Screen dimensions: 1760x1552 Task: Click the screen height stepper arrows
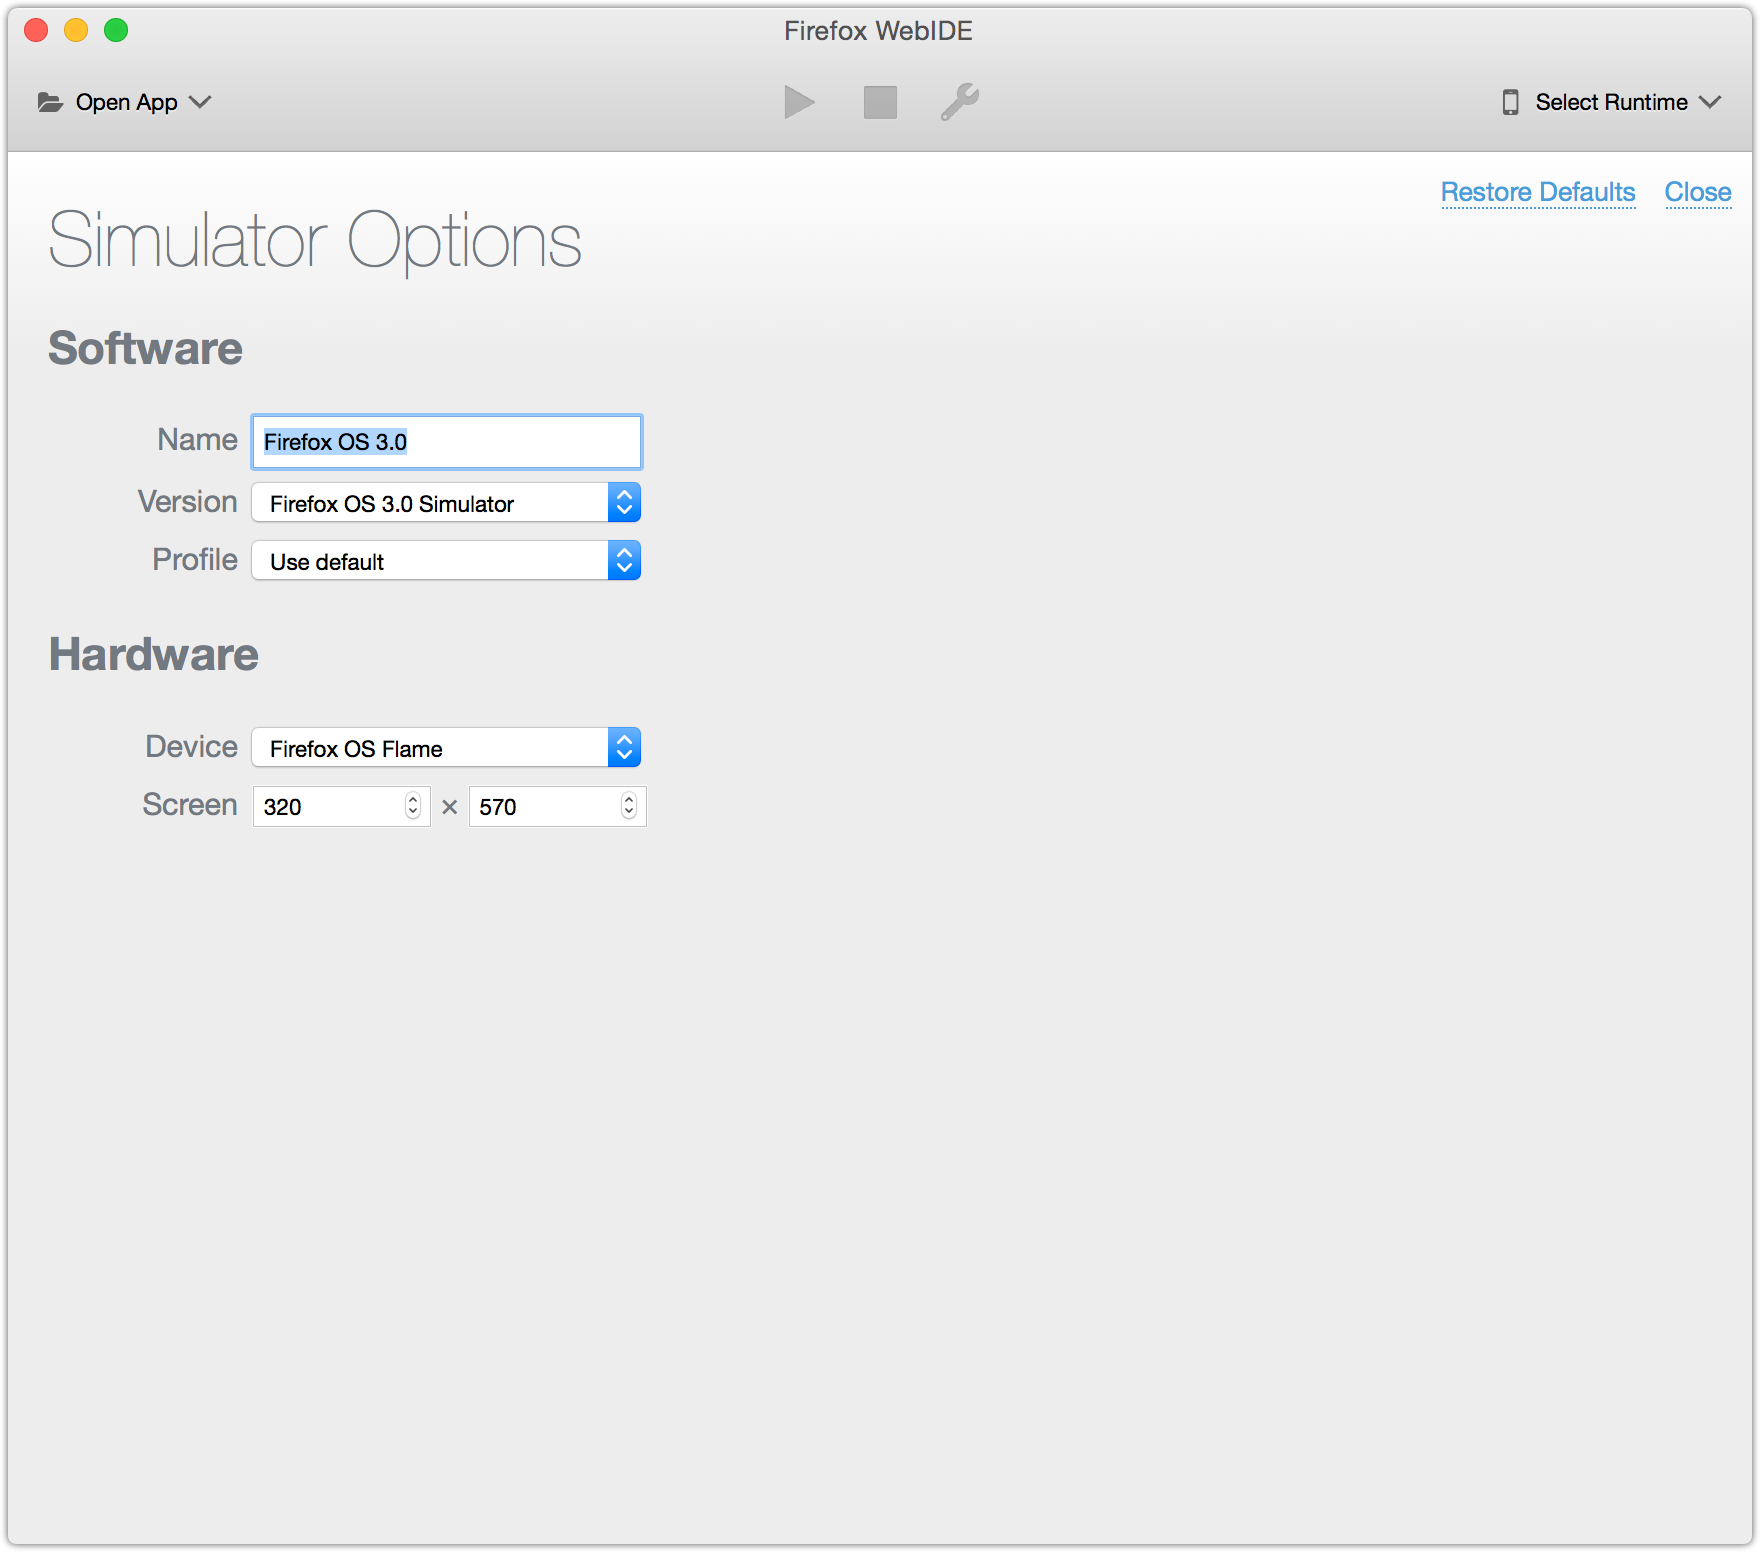pos(629,806)
